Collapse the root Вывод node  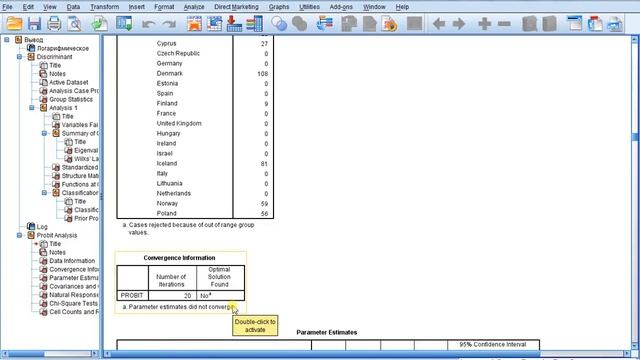tap(7, 40)
